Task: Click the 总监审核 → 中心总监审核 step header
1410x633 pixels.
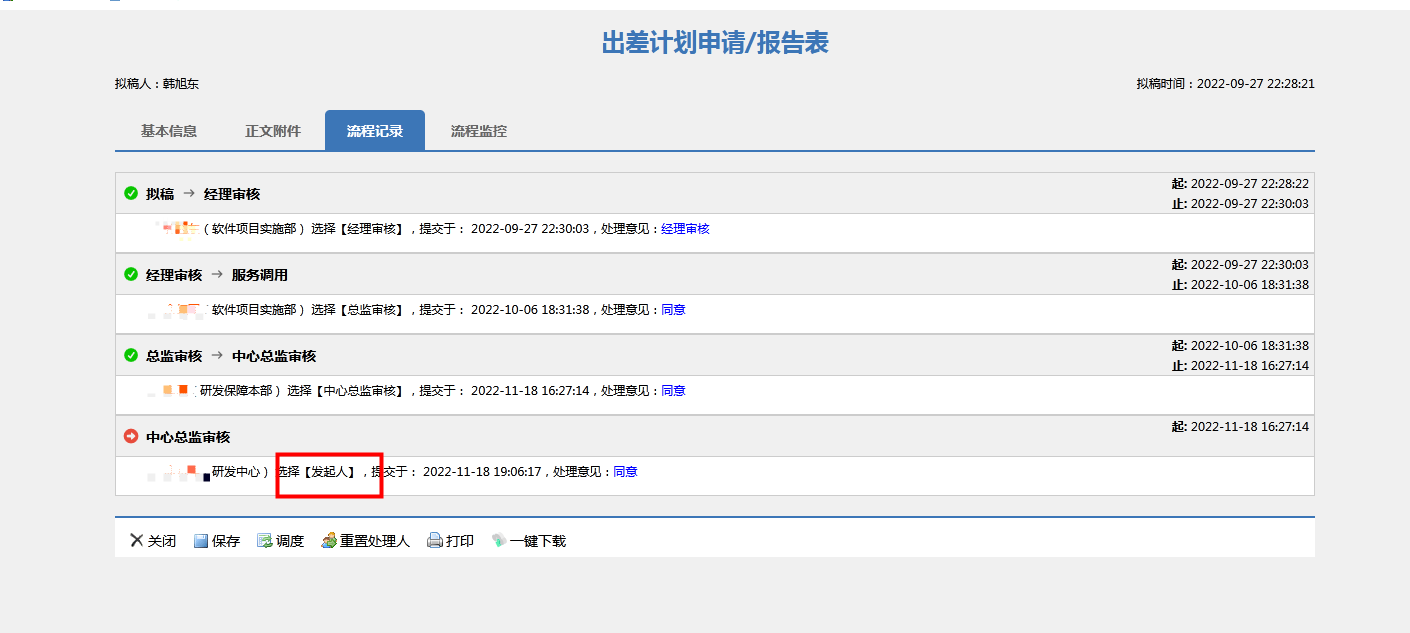Action: point(231,356)
